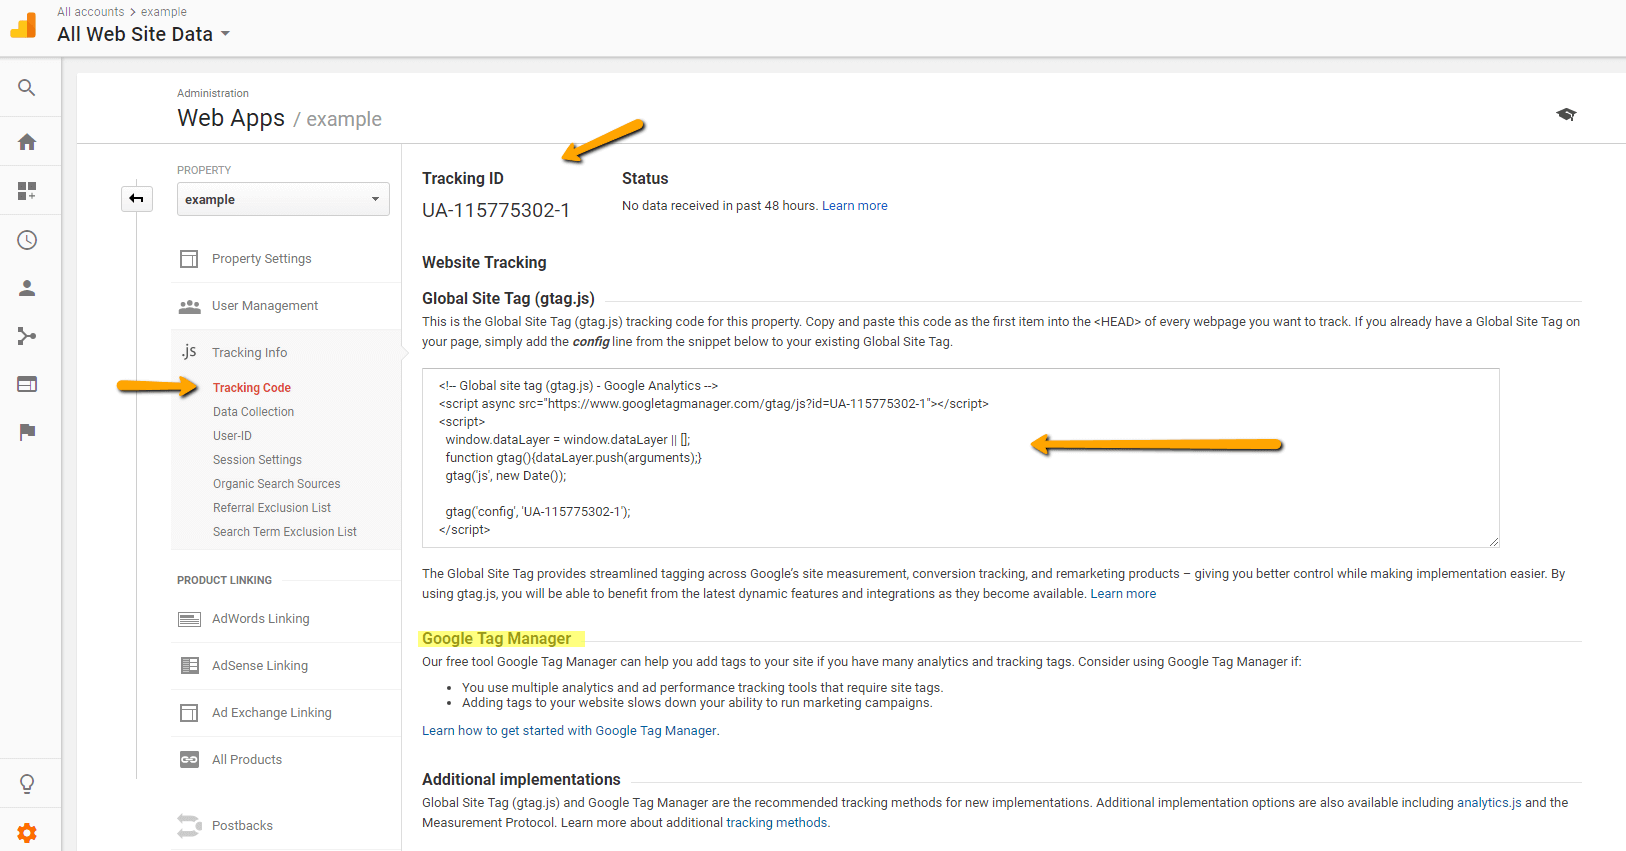Select Tracking Code submenu item
Viewport: 1626px width, 851px height.
(x=252, y=388)
